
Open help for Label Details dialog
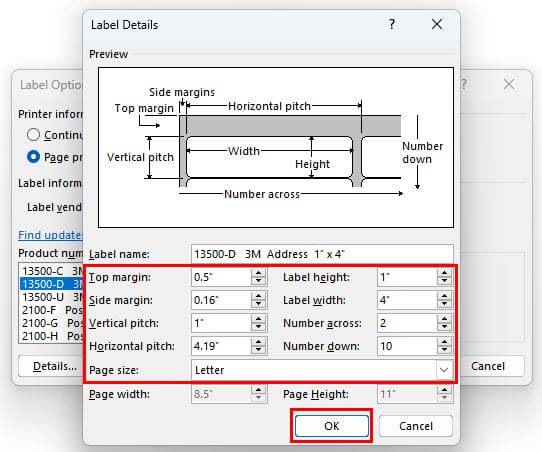coord(392,25)
